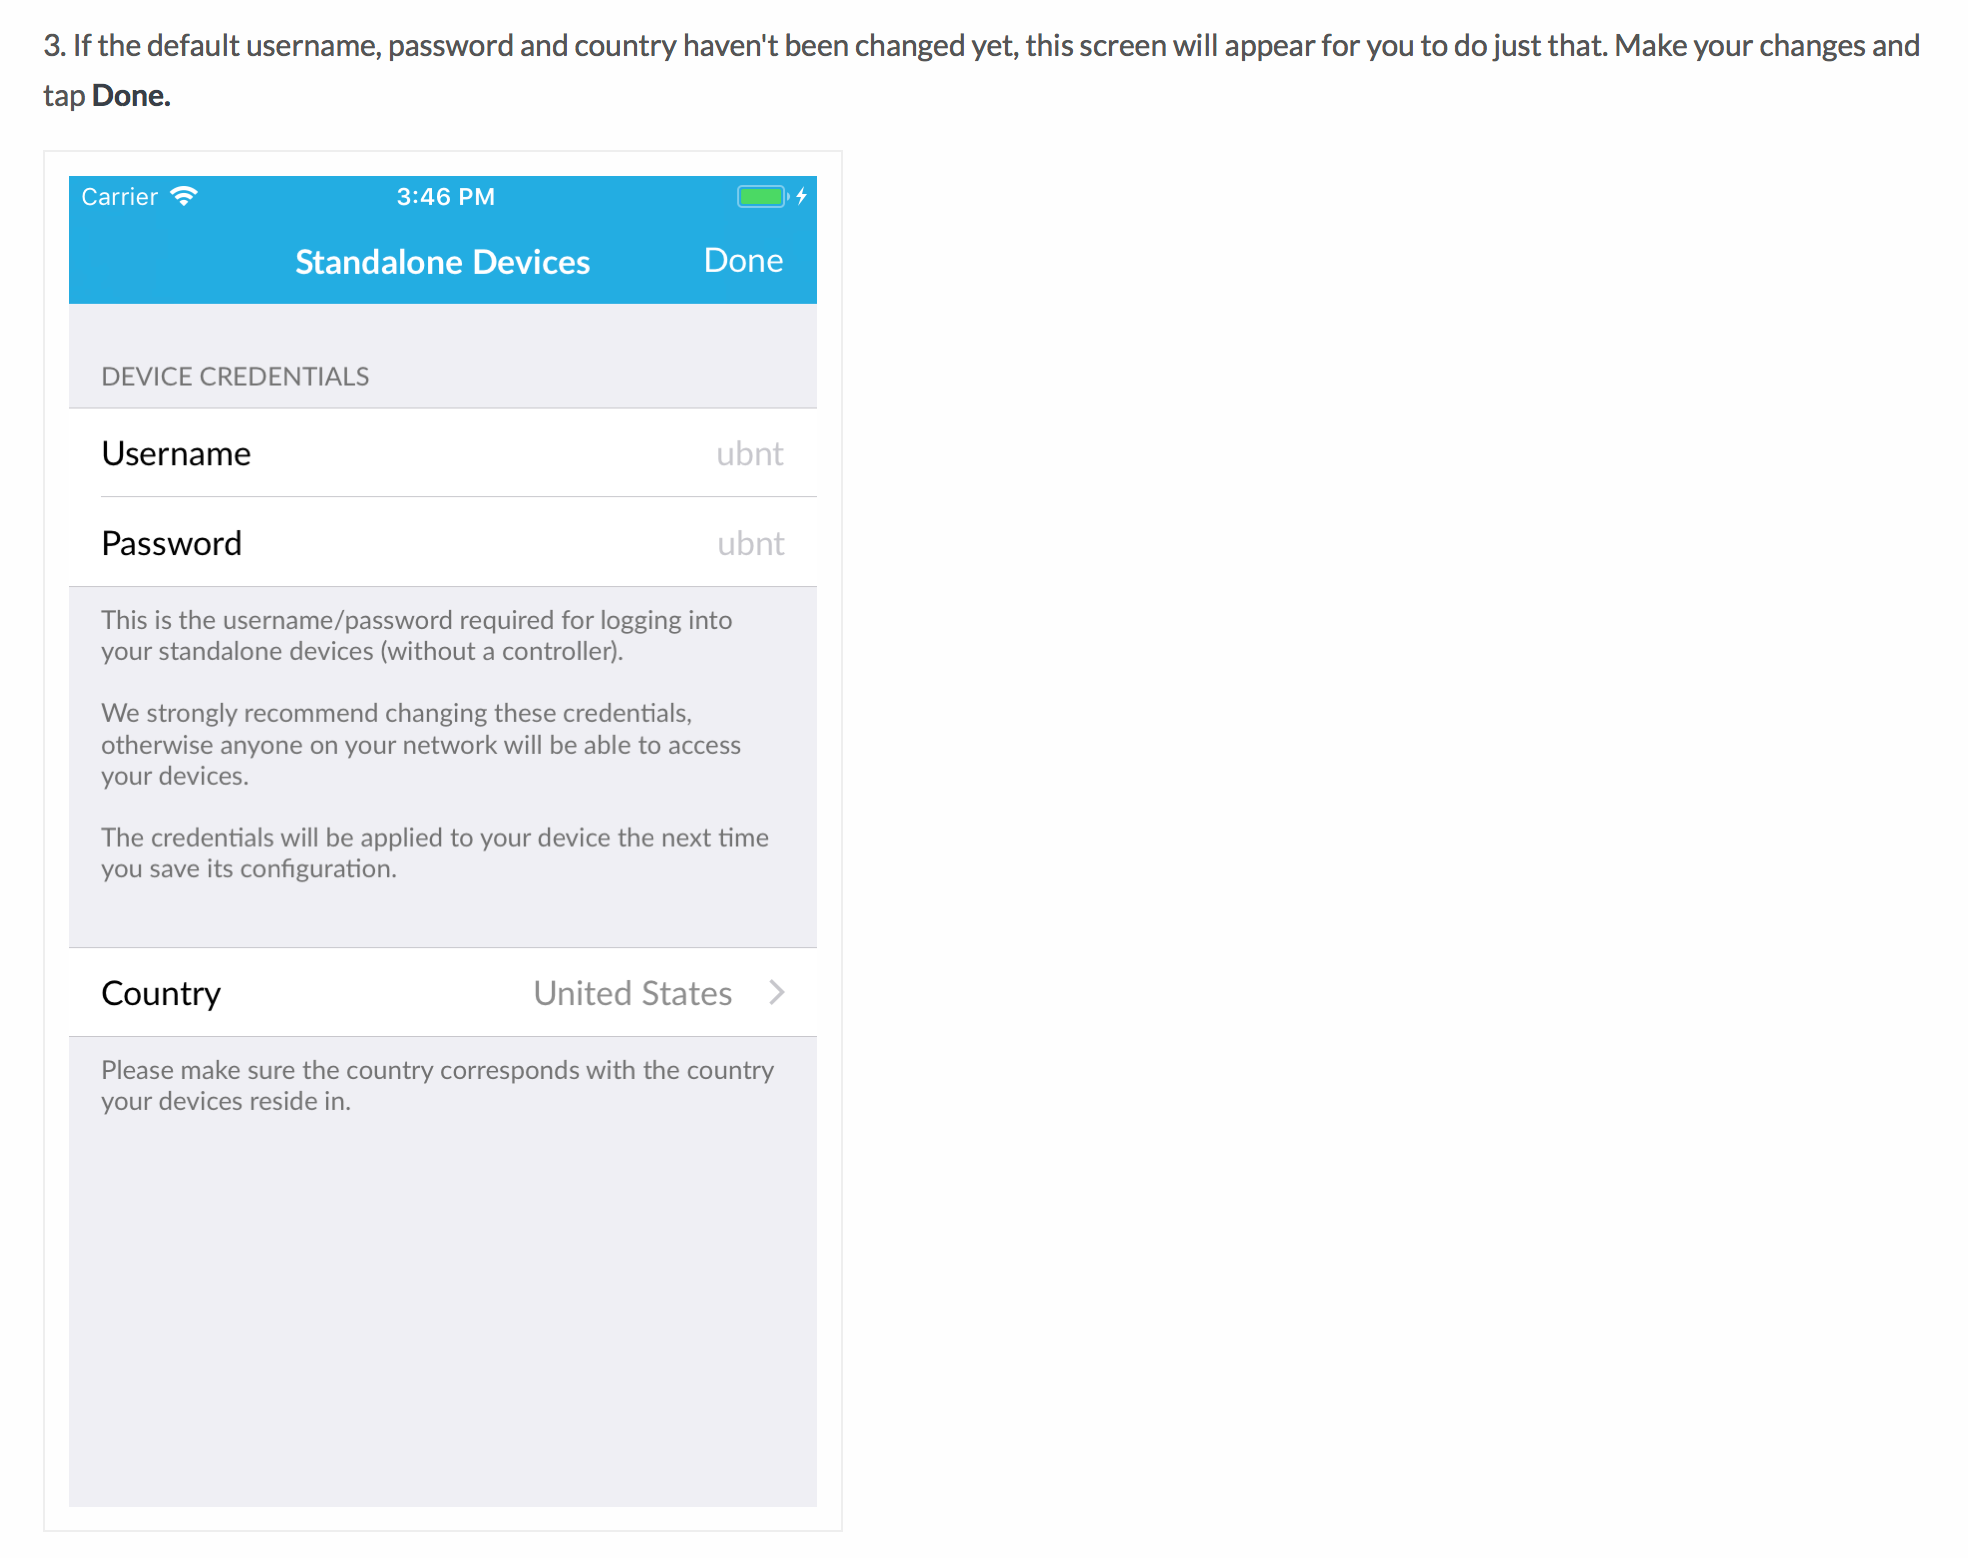1968x1558 pixels.
Task: Click the 'strongly recommend changing' paragraph
Action: click(x=420, y=744)
